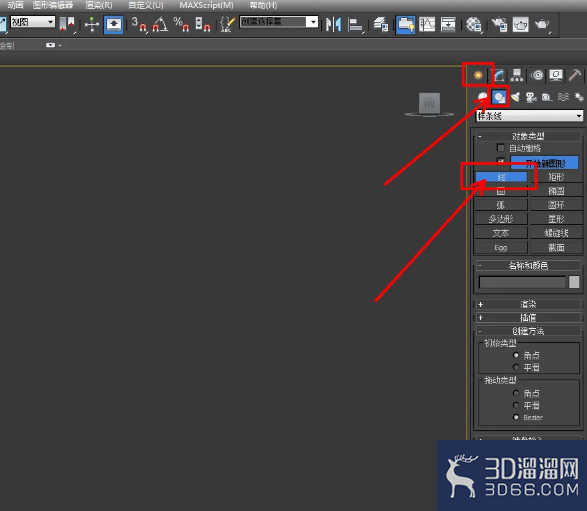Click the 线 line shape button
The image size is (587, 511).
coord(501,177)
